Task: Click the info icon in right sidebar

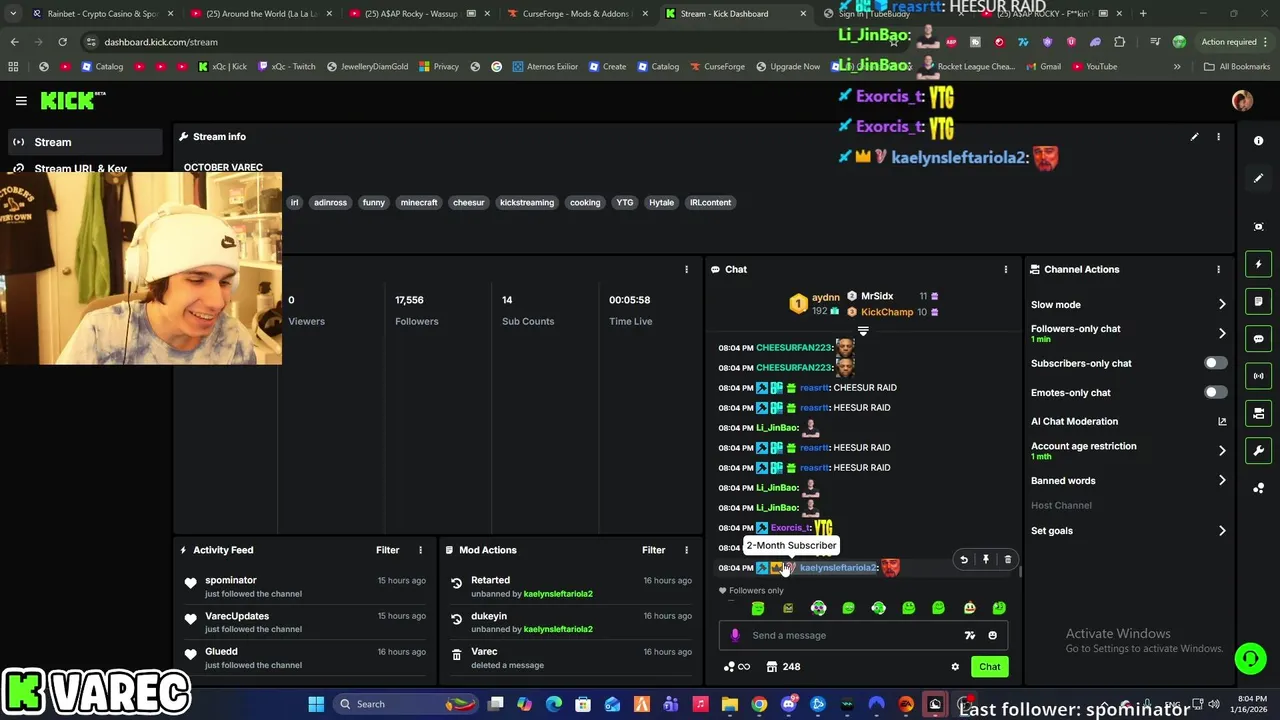Action: pos(1258,141)
